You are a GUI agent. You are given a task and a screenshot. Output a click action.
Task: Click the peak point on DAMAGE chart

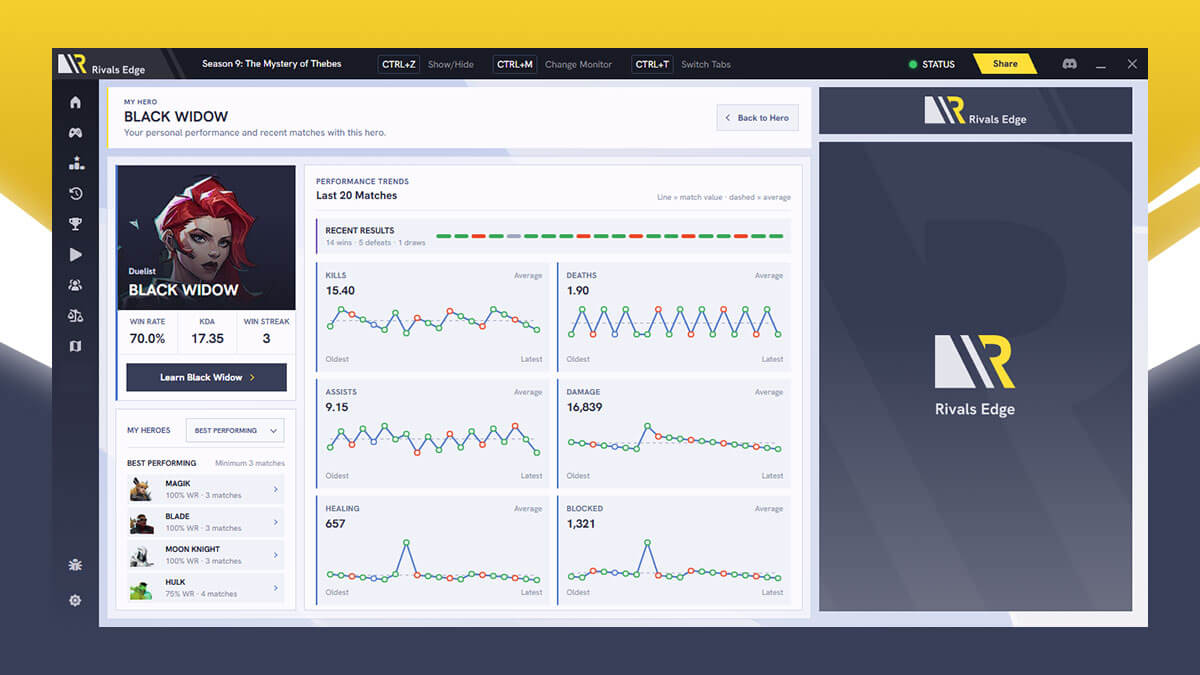pyautogui.click(x=647, y=427)
